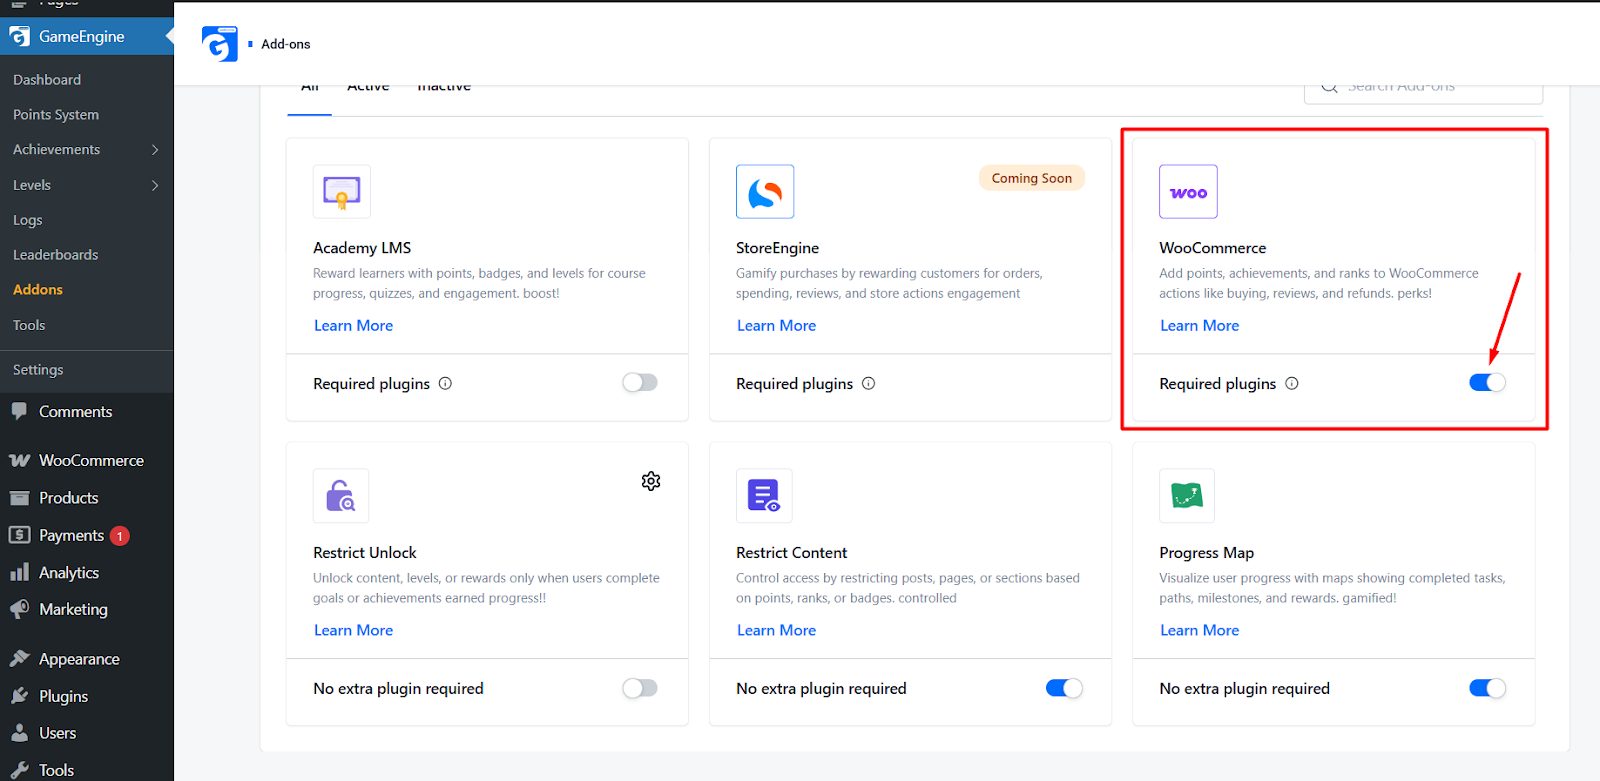This screenshot has width=1600, height=781.
Task: Expand the Achievements submenu arrow
Action: click(x=155, y=150)
